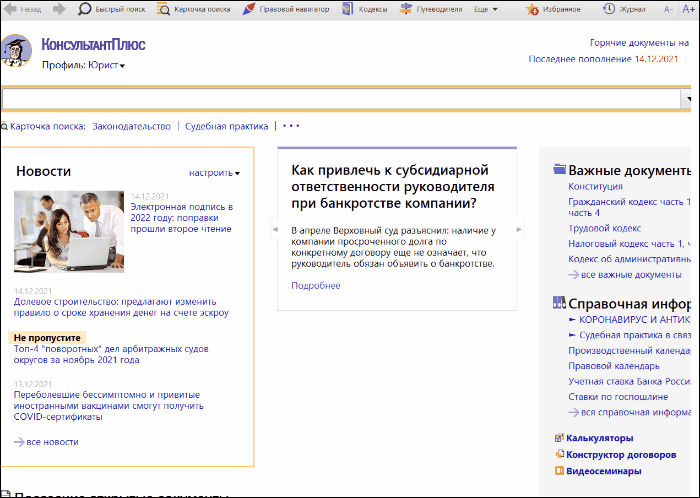Open the Журнал clock icon
Viewport: 700px width, 498px height.
(608, 9)
